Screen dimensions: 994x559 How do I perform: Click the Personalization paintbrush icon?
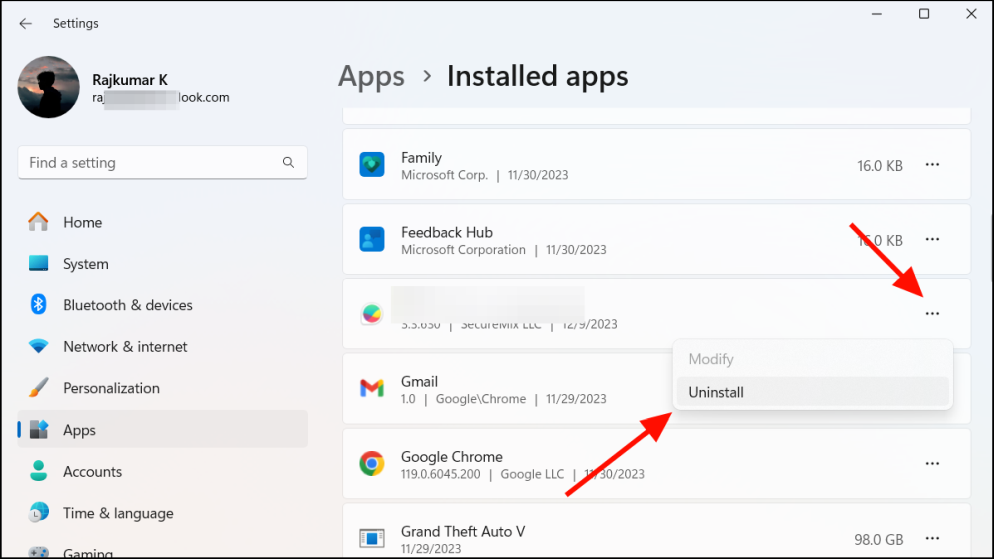click(x=39, y=388)
